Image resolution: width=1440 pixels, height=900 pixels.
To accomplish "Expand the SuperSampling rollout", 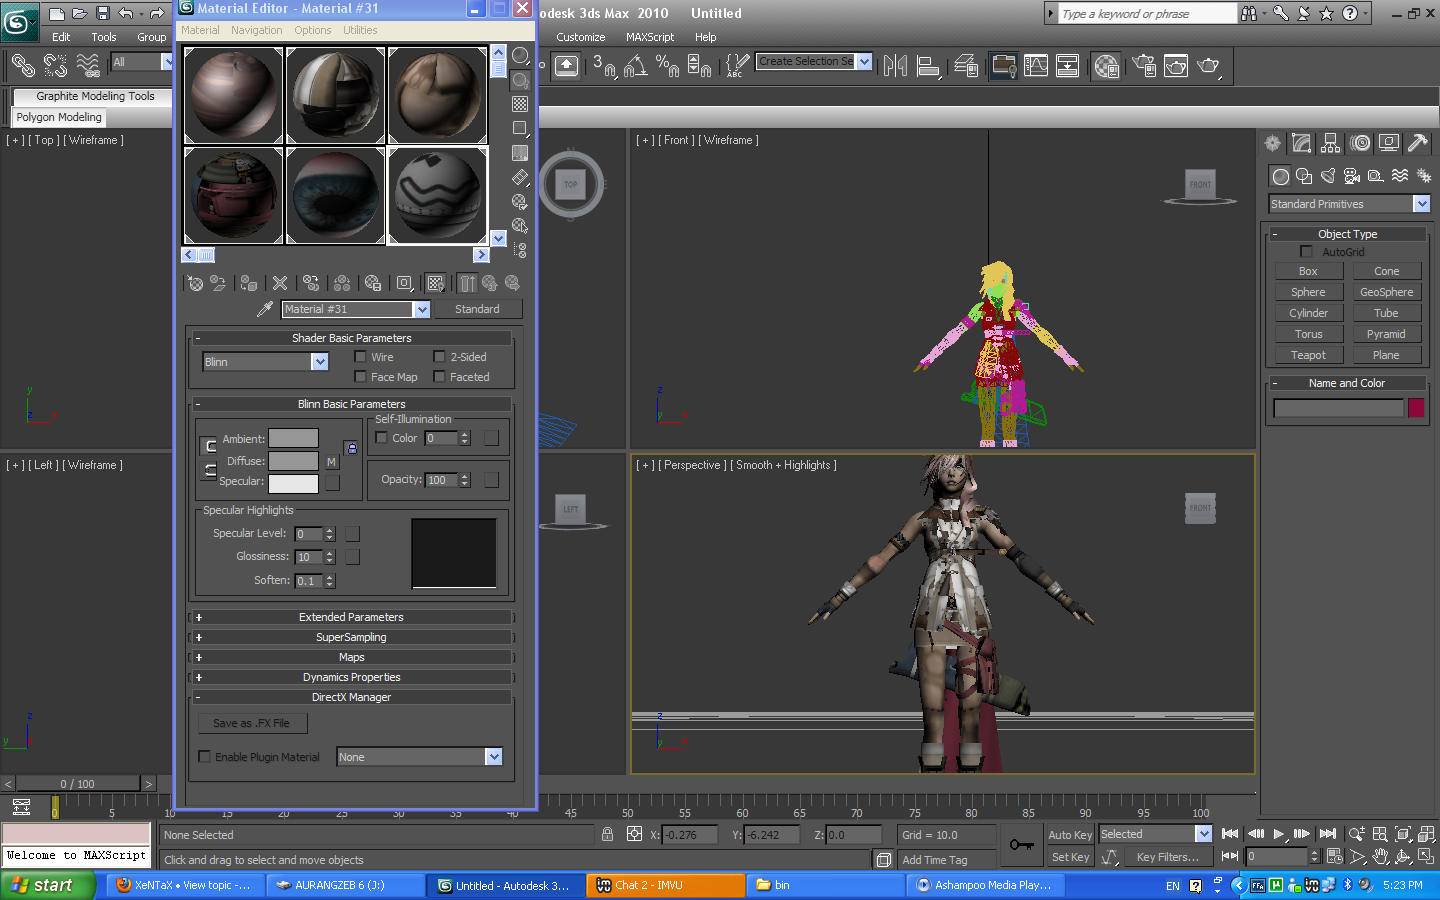I will pos(351,637).
